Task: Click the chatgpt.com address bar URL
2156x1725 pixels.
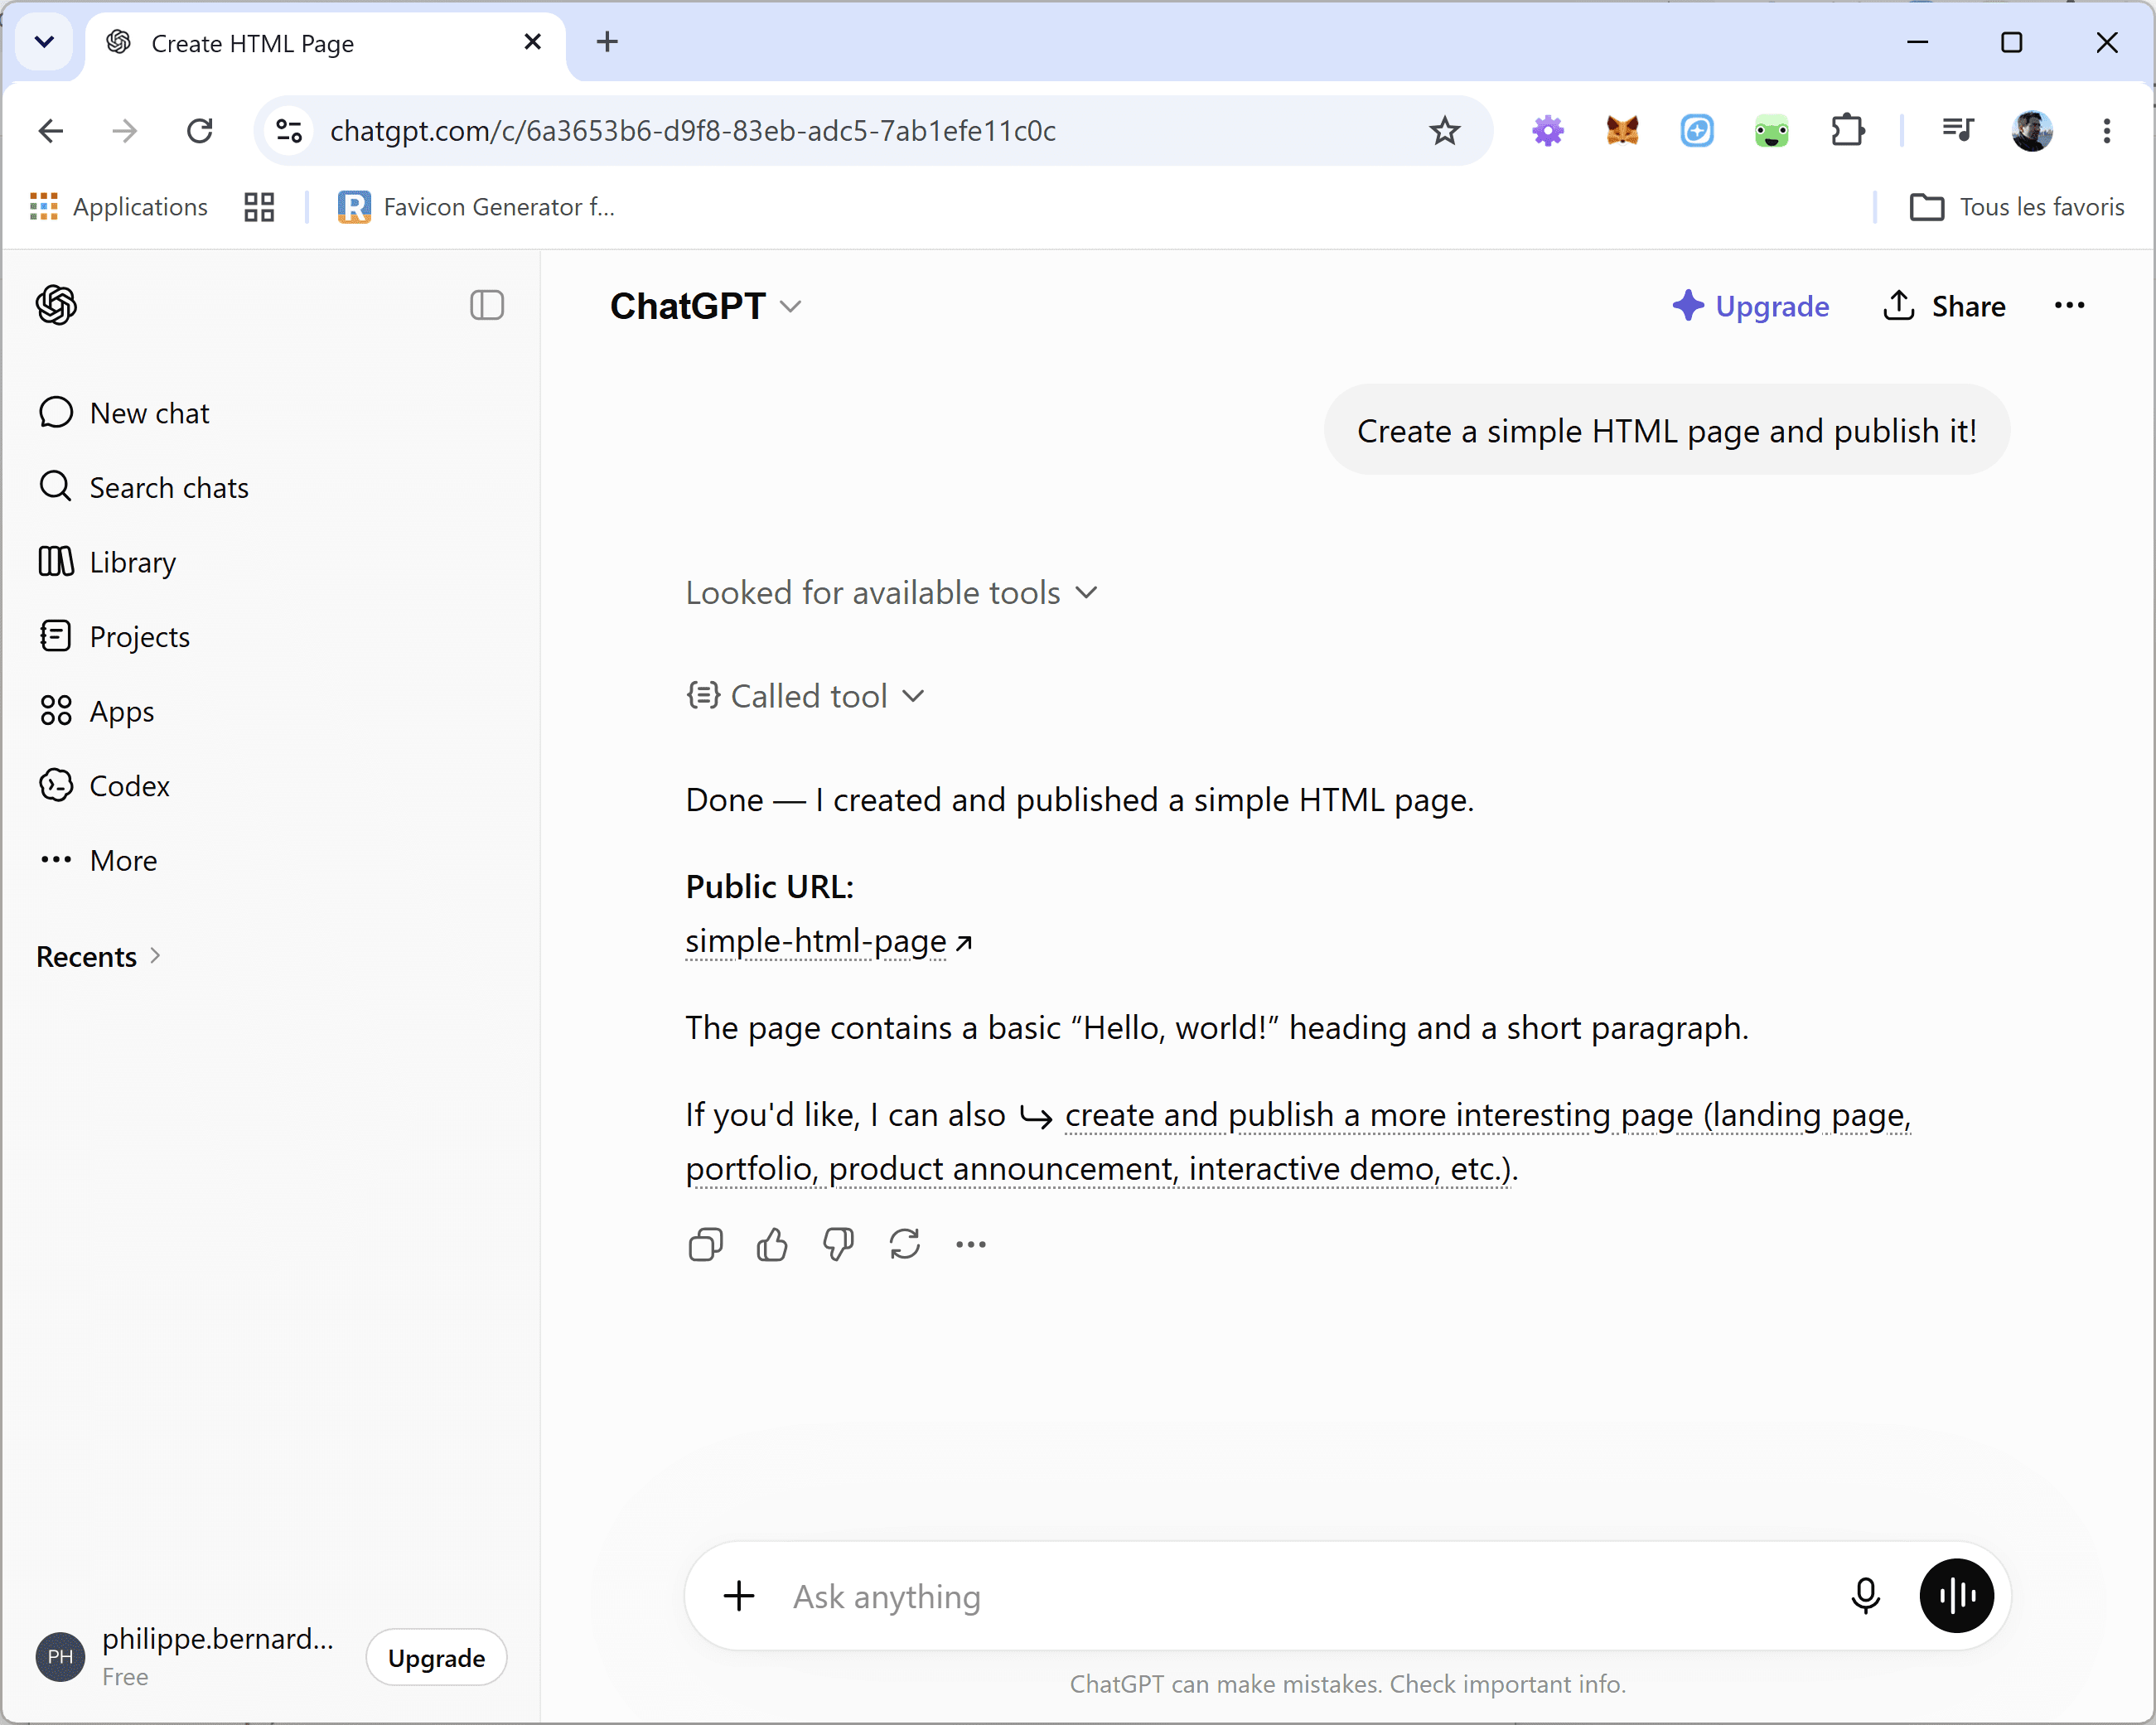Action: [693, 131]
